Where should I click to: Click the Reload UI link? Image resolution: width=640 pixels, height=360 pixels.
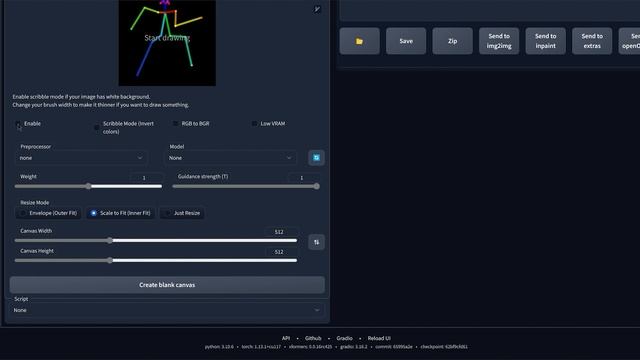[x=379, y=338]
